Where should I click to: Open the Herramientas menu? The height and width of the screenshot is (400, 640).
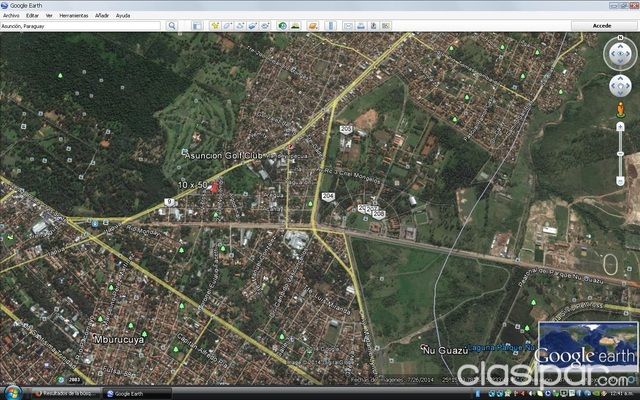[74, 16]
